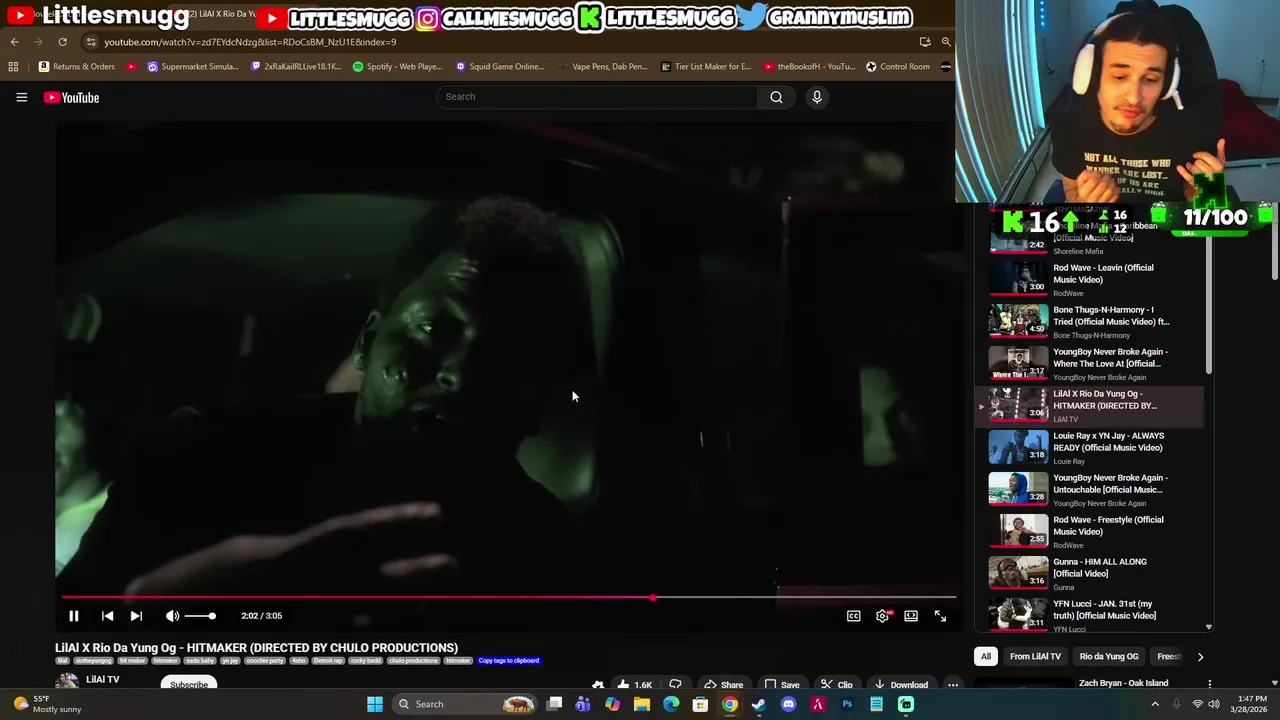Open the player settings gear menu
The image size is (1280, 720).
(x=882, y=616)
